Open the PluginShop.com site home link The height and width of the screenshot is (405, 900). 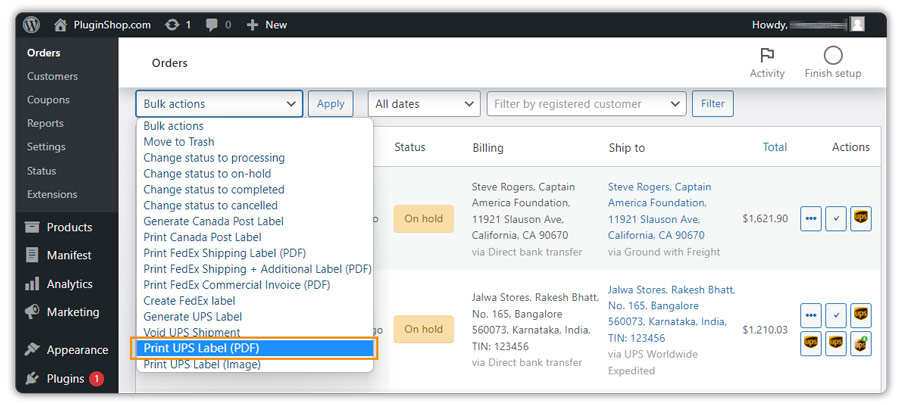102,25
